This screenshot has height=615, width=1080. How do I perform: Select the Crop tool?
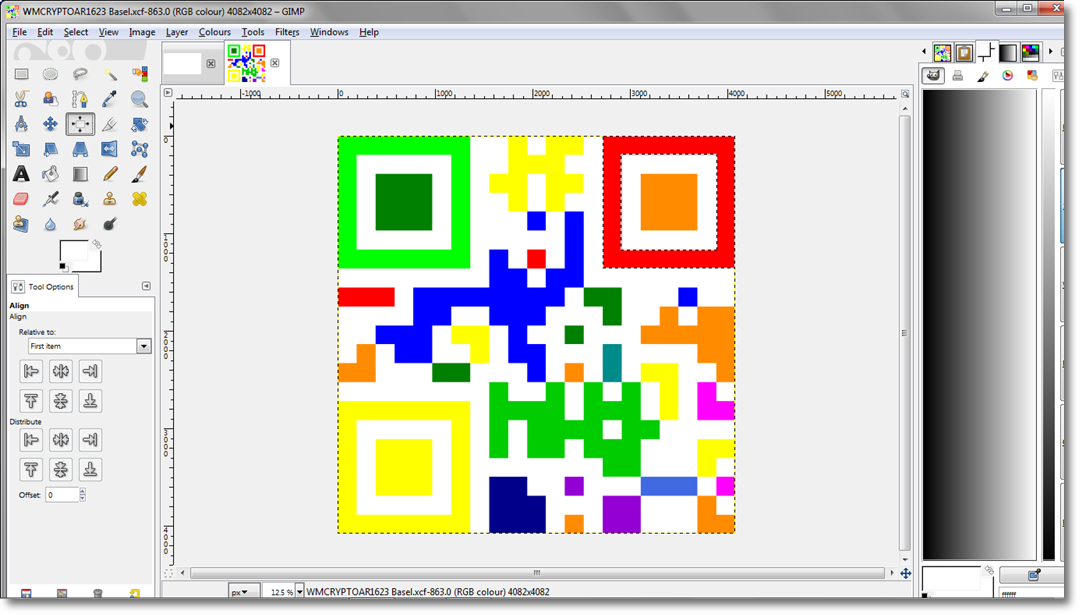pyautogui.click(x=110, y=124)
